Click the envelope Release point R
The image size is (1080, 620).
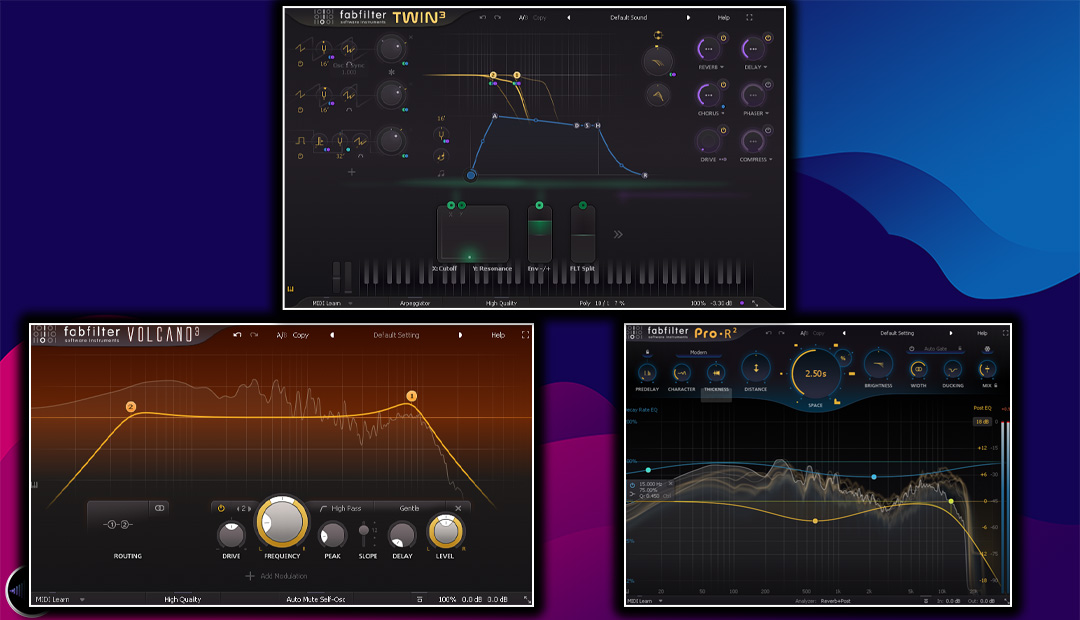(x=645, y=176)
